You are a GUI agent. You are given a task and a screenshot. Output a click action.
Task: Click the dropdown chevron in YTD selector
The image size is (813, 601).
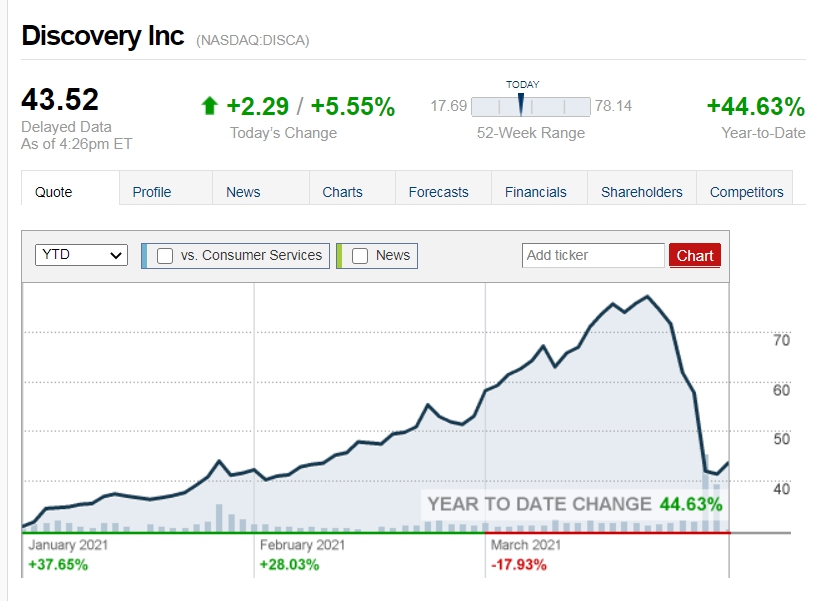pos(116,255)
